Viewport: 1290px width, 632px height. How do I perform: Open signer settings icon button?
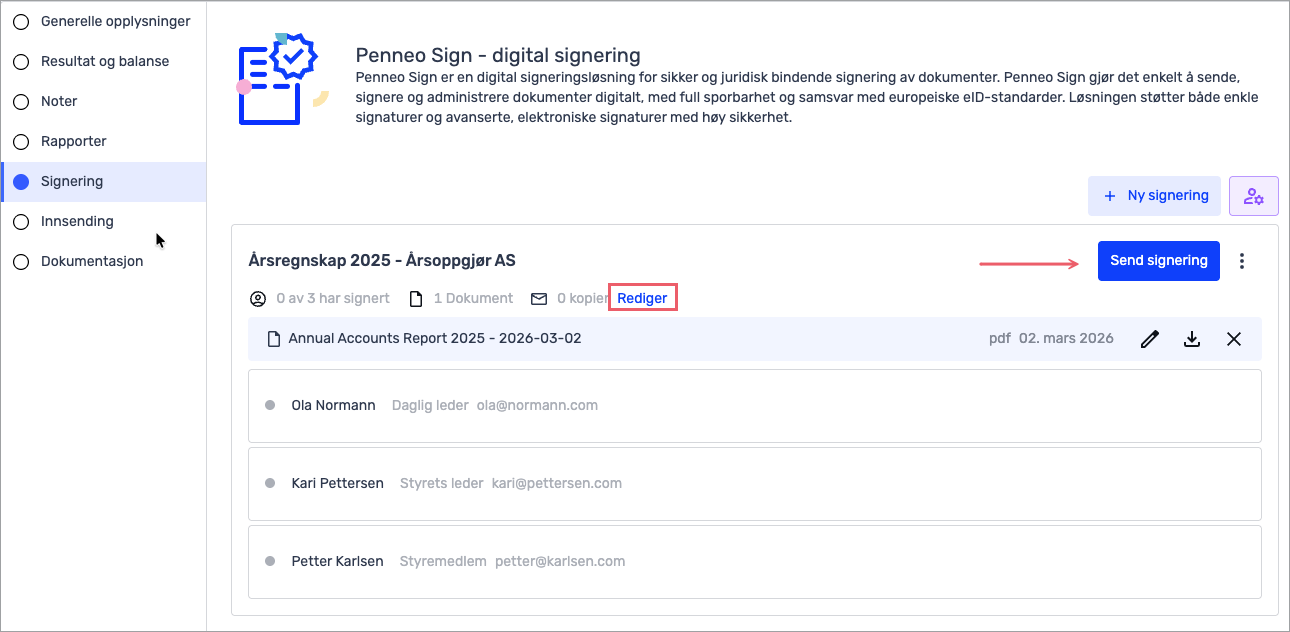(1254, 196)
